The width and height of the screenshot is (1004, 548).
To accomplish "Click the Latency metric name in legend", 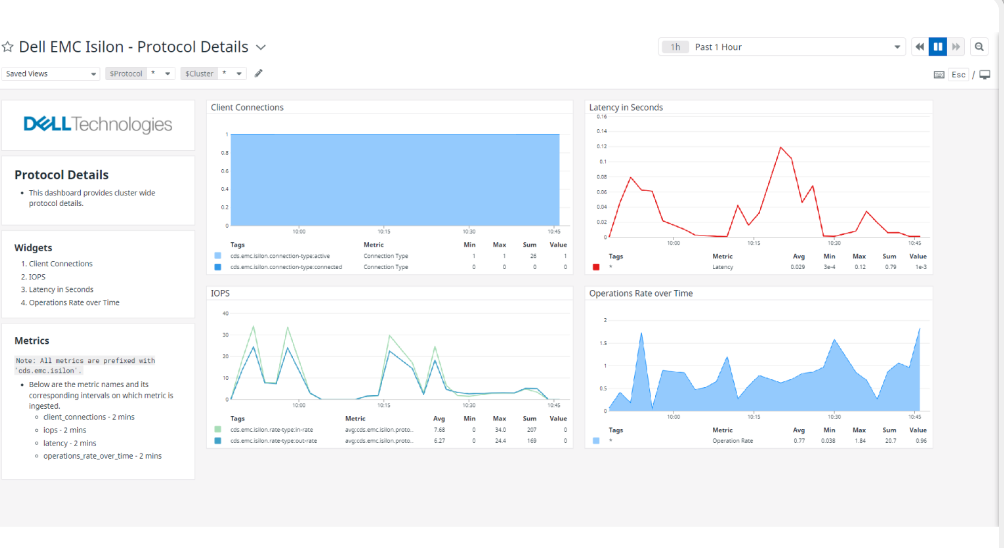I will click(722, 267).
